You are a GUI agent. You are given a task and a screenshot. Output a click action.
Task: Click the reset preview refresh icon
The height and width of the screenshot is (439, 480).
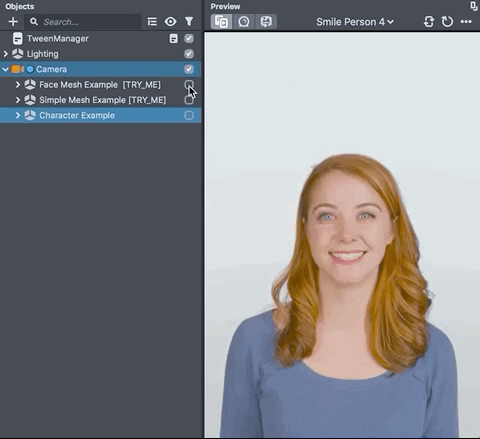point(447,22)
